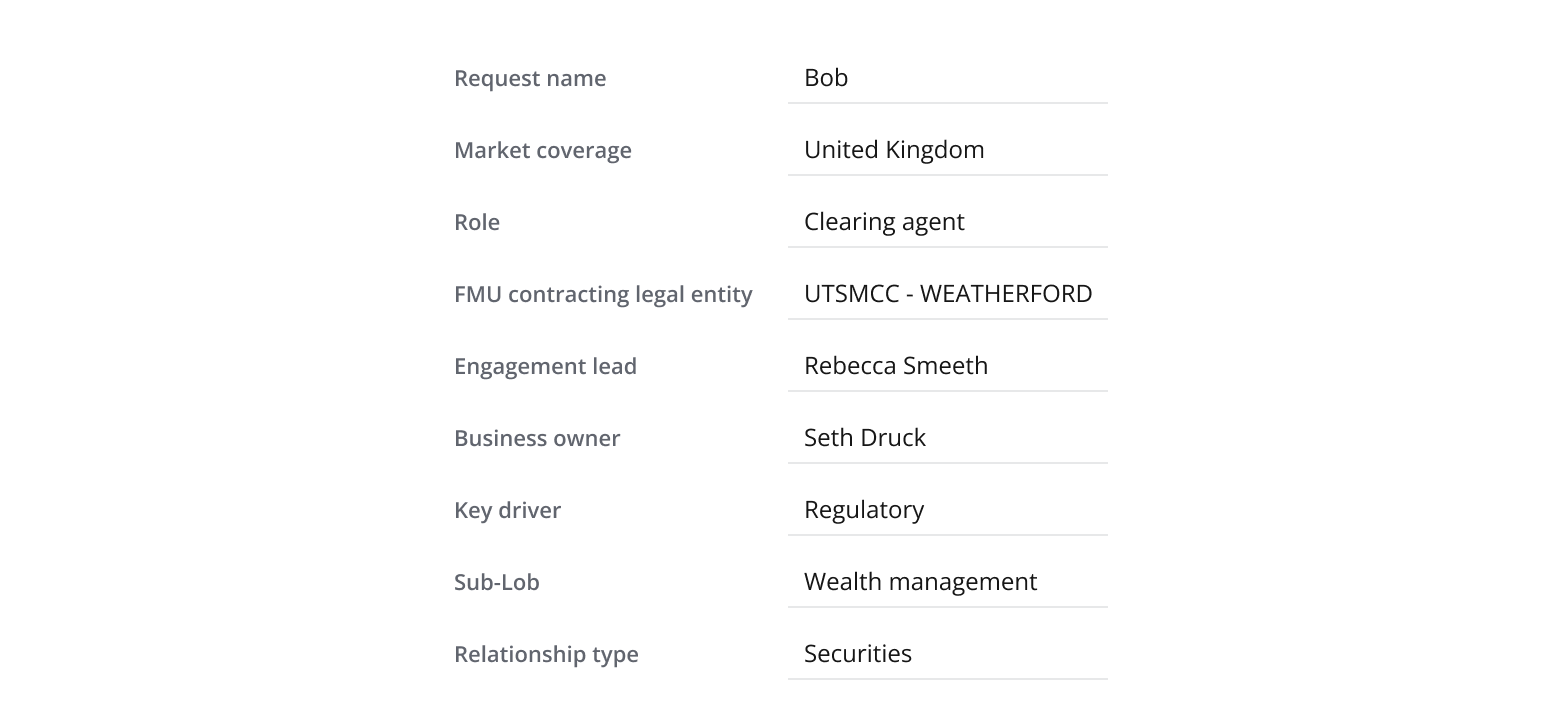Select the "Relationship type" label
This screenshot has height=728, width=1560.
[546, 655]
